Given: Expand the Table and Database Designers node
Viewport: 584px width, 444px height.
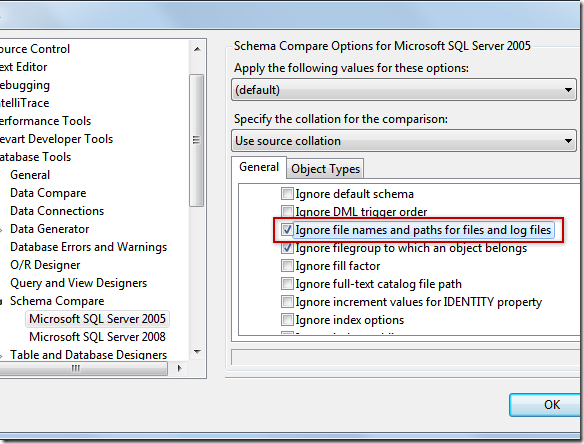Looking at the screenshot, I should coord(1,355).
